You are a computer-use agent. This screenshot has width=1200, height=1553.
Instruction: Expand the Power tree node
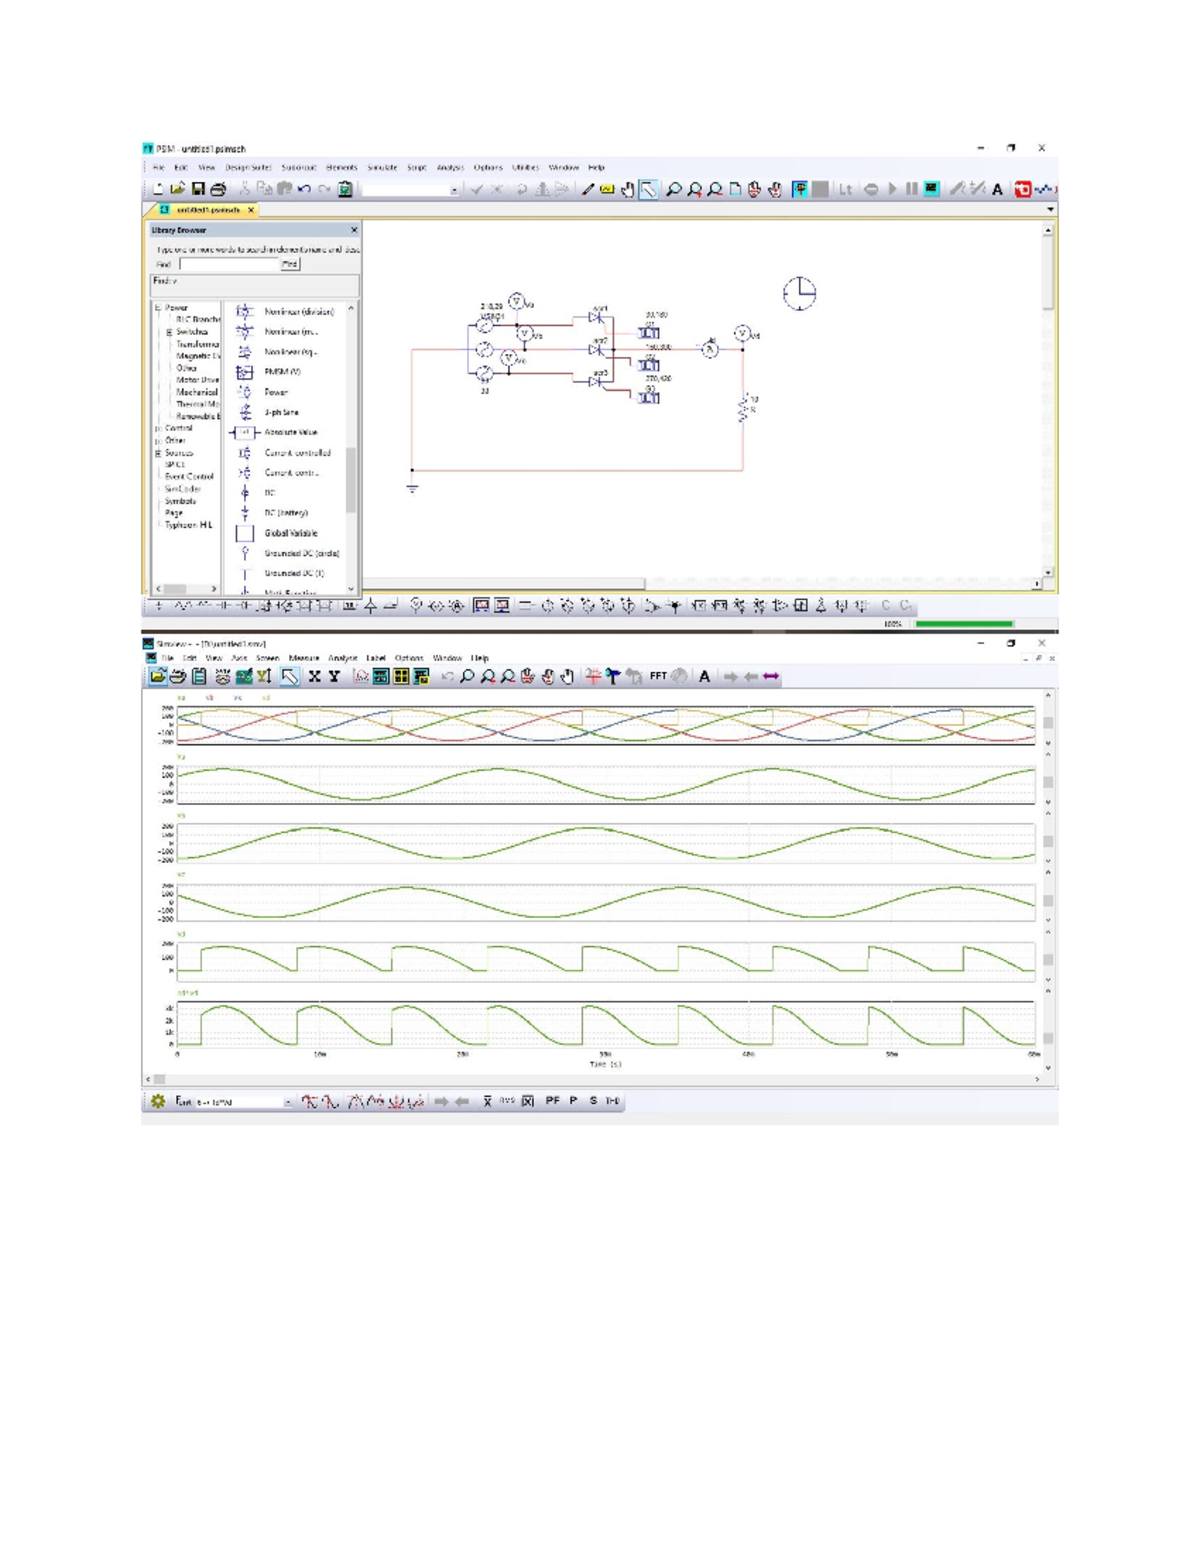pyautogui.click(x=158, y=308)
